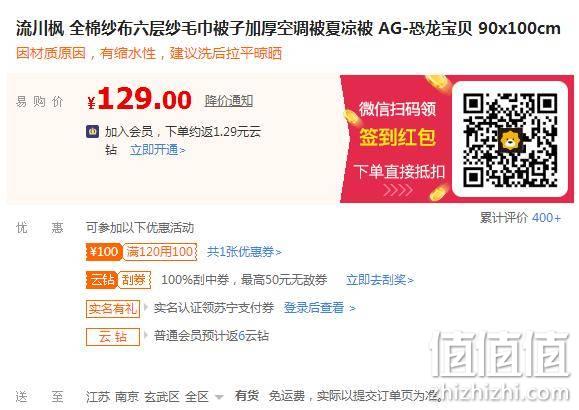
Task: Click the 云钻 outlined tag for member rebate
Action: [113, 336]
